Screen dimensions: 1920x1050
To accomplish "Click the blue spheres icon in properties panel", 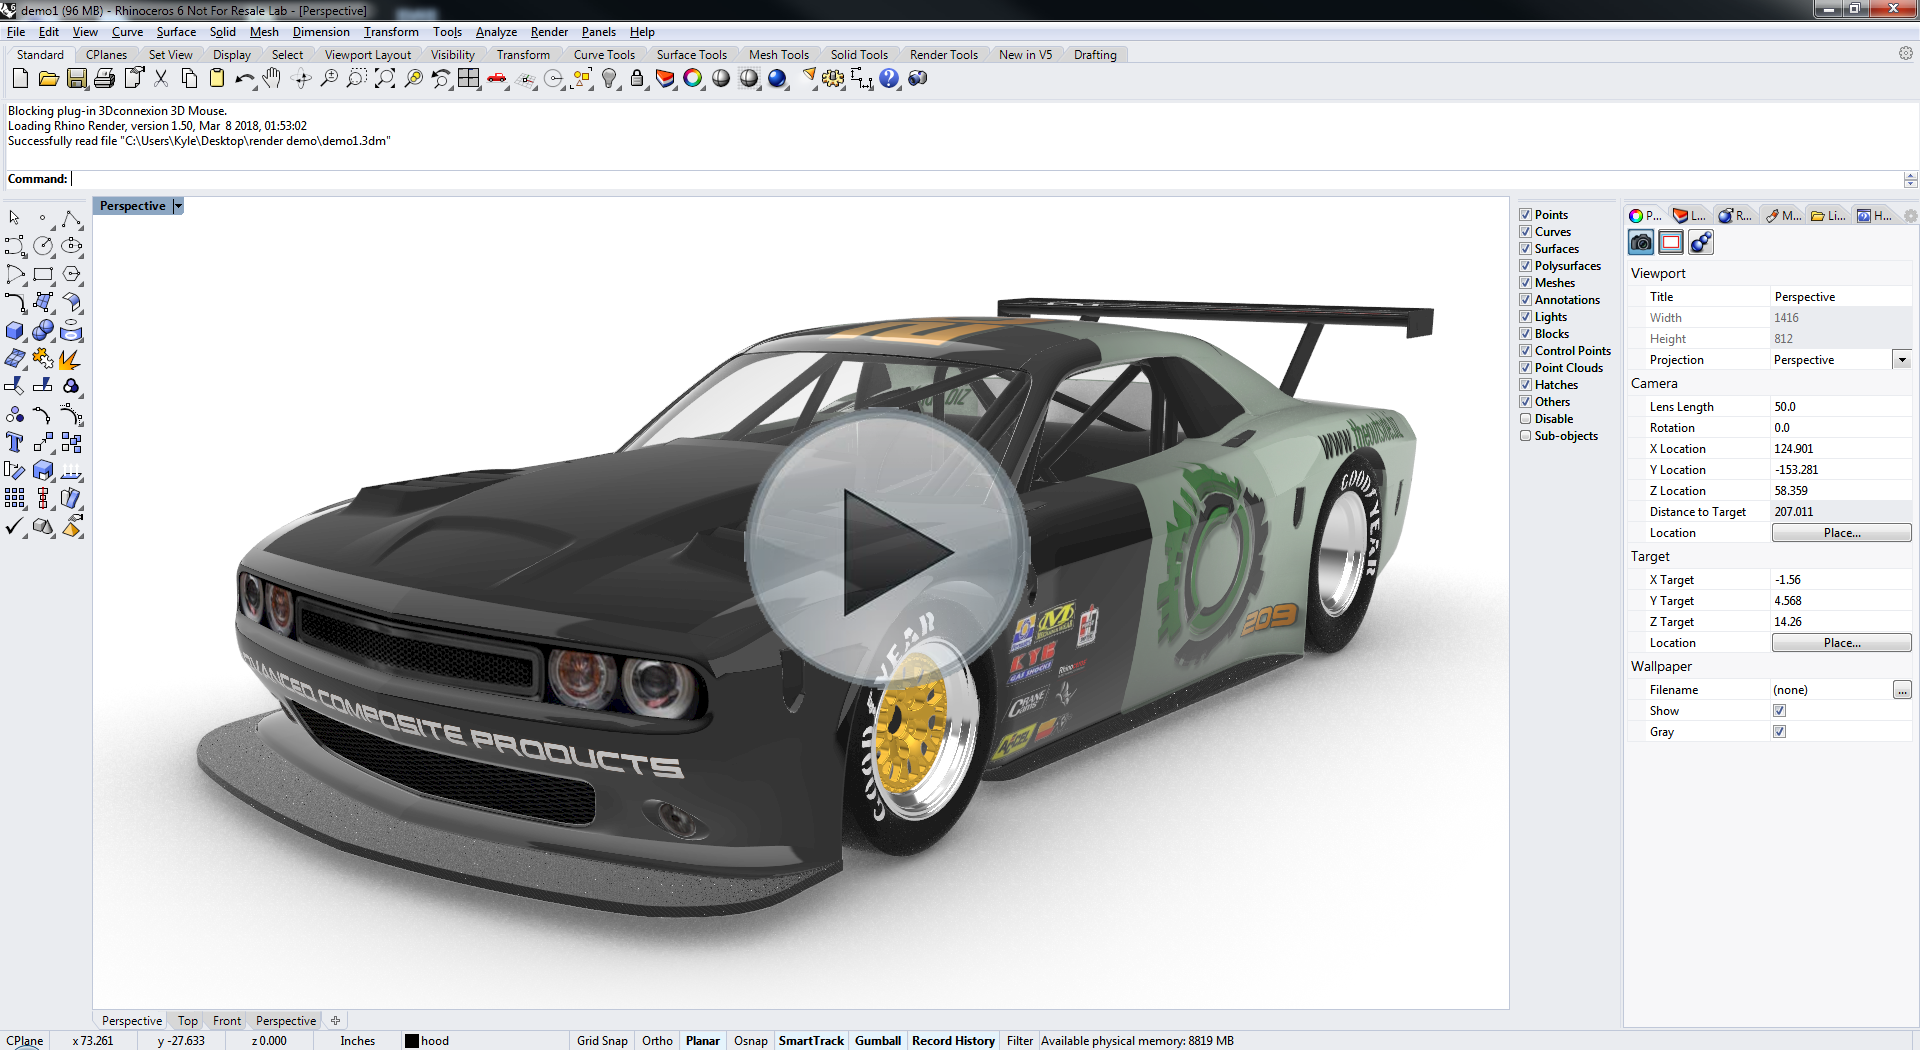I will [x=1701, y=242].
